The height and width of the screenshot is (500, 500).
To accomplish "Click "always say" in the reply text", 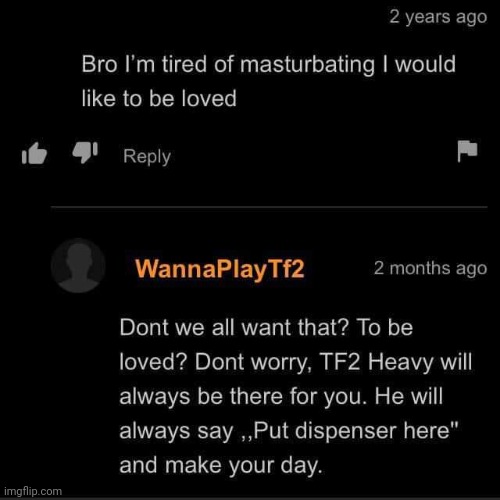I will 176,431.
